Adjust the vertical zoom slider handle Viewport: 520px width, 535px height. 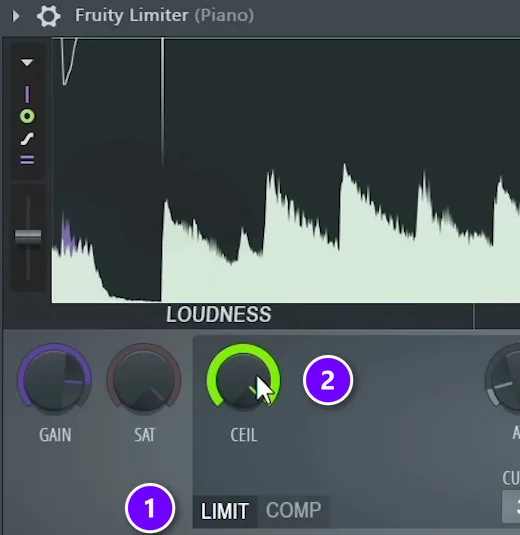click(x=28, y=237)
